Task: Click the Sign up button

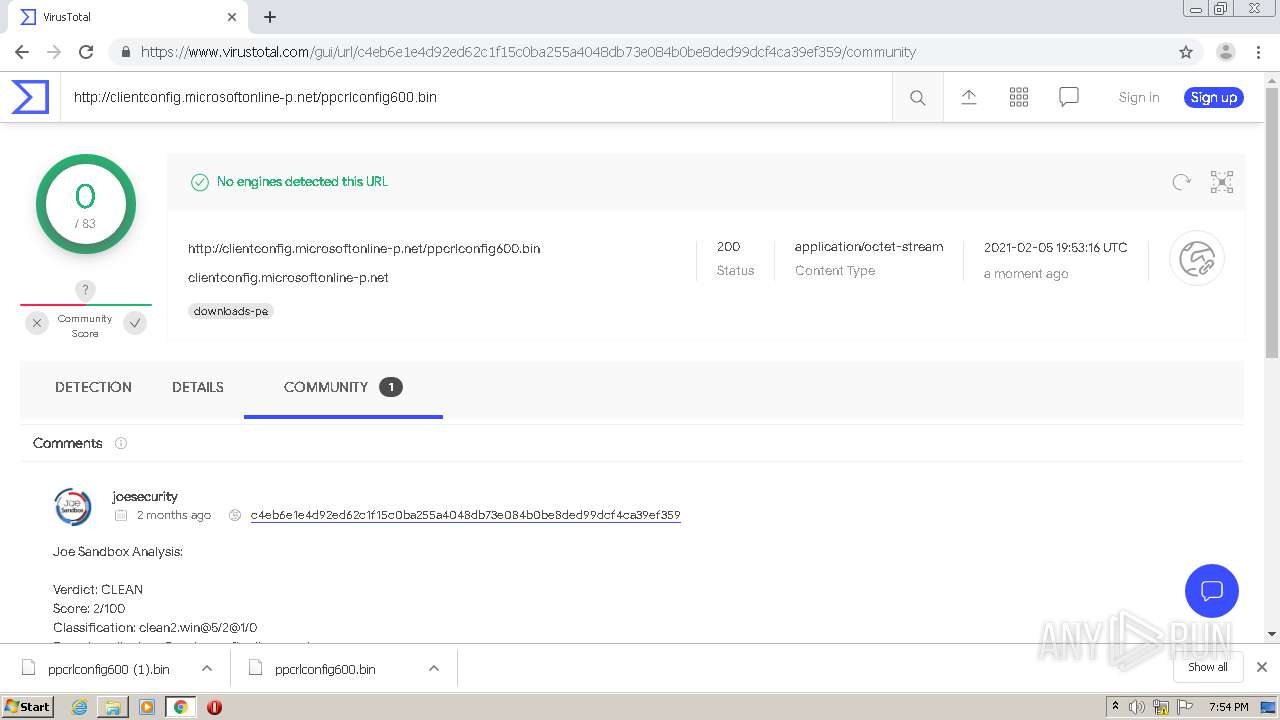Action: tap(1214, 97)
